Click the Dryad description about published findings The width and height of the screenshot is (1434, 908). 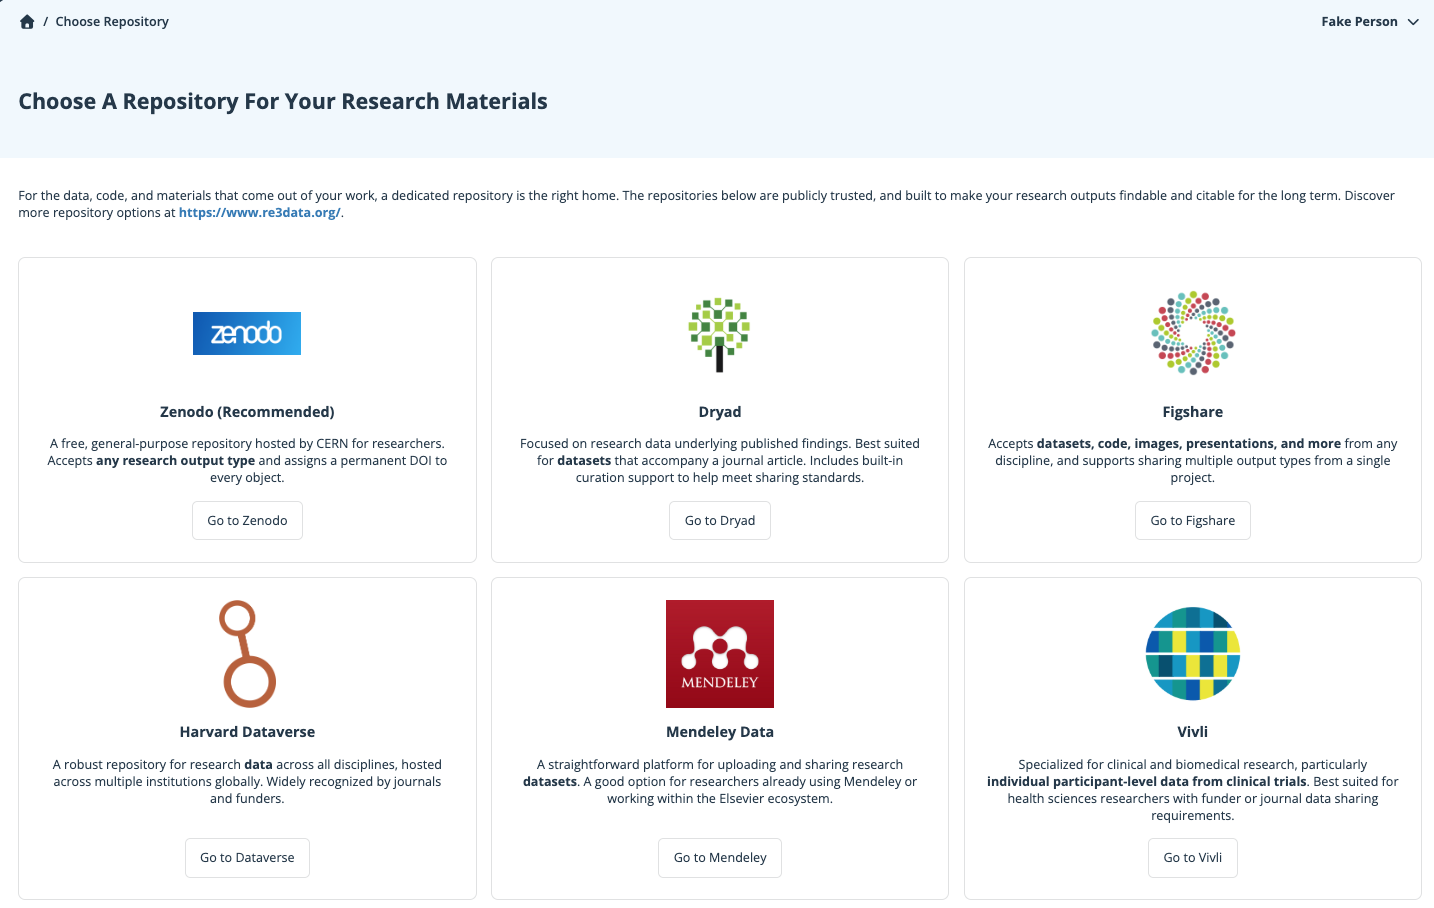720,461
